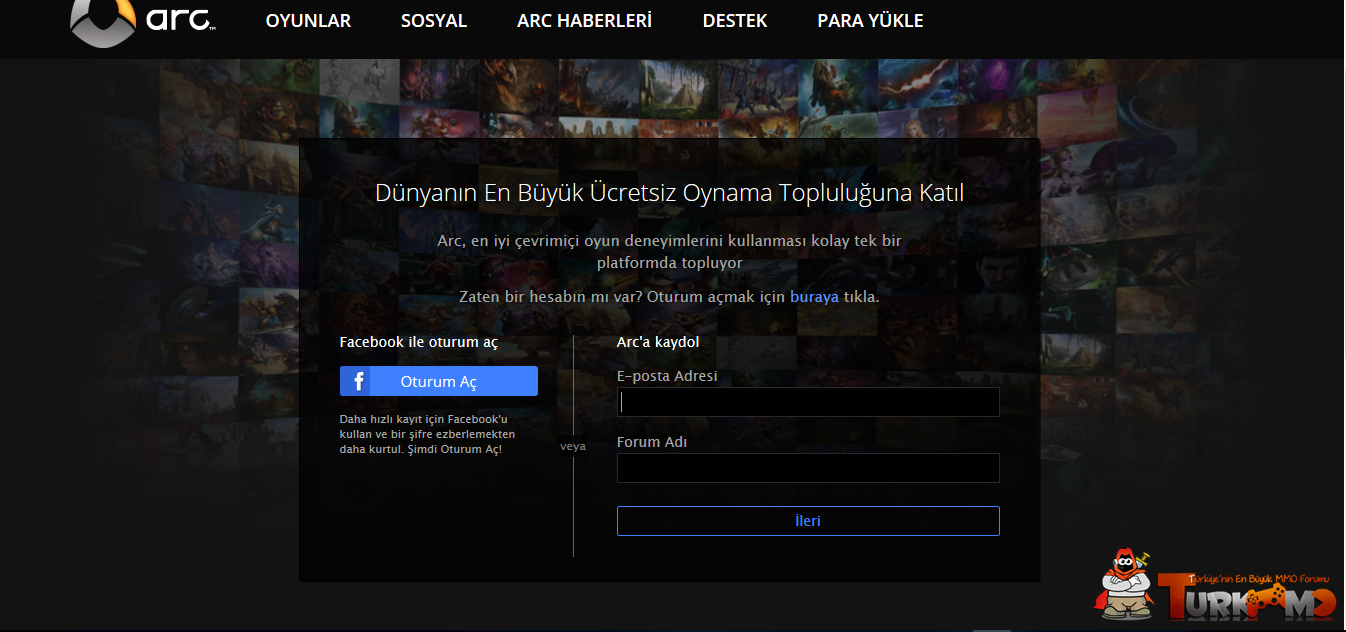This screenshot has height=632, width=1346.
Task: Follow the 'buraya' login link
Action: pyautogui.click(x=814, y=297)
